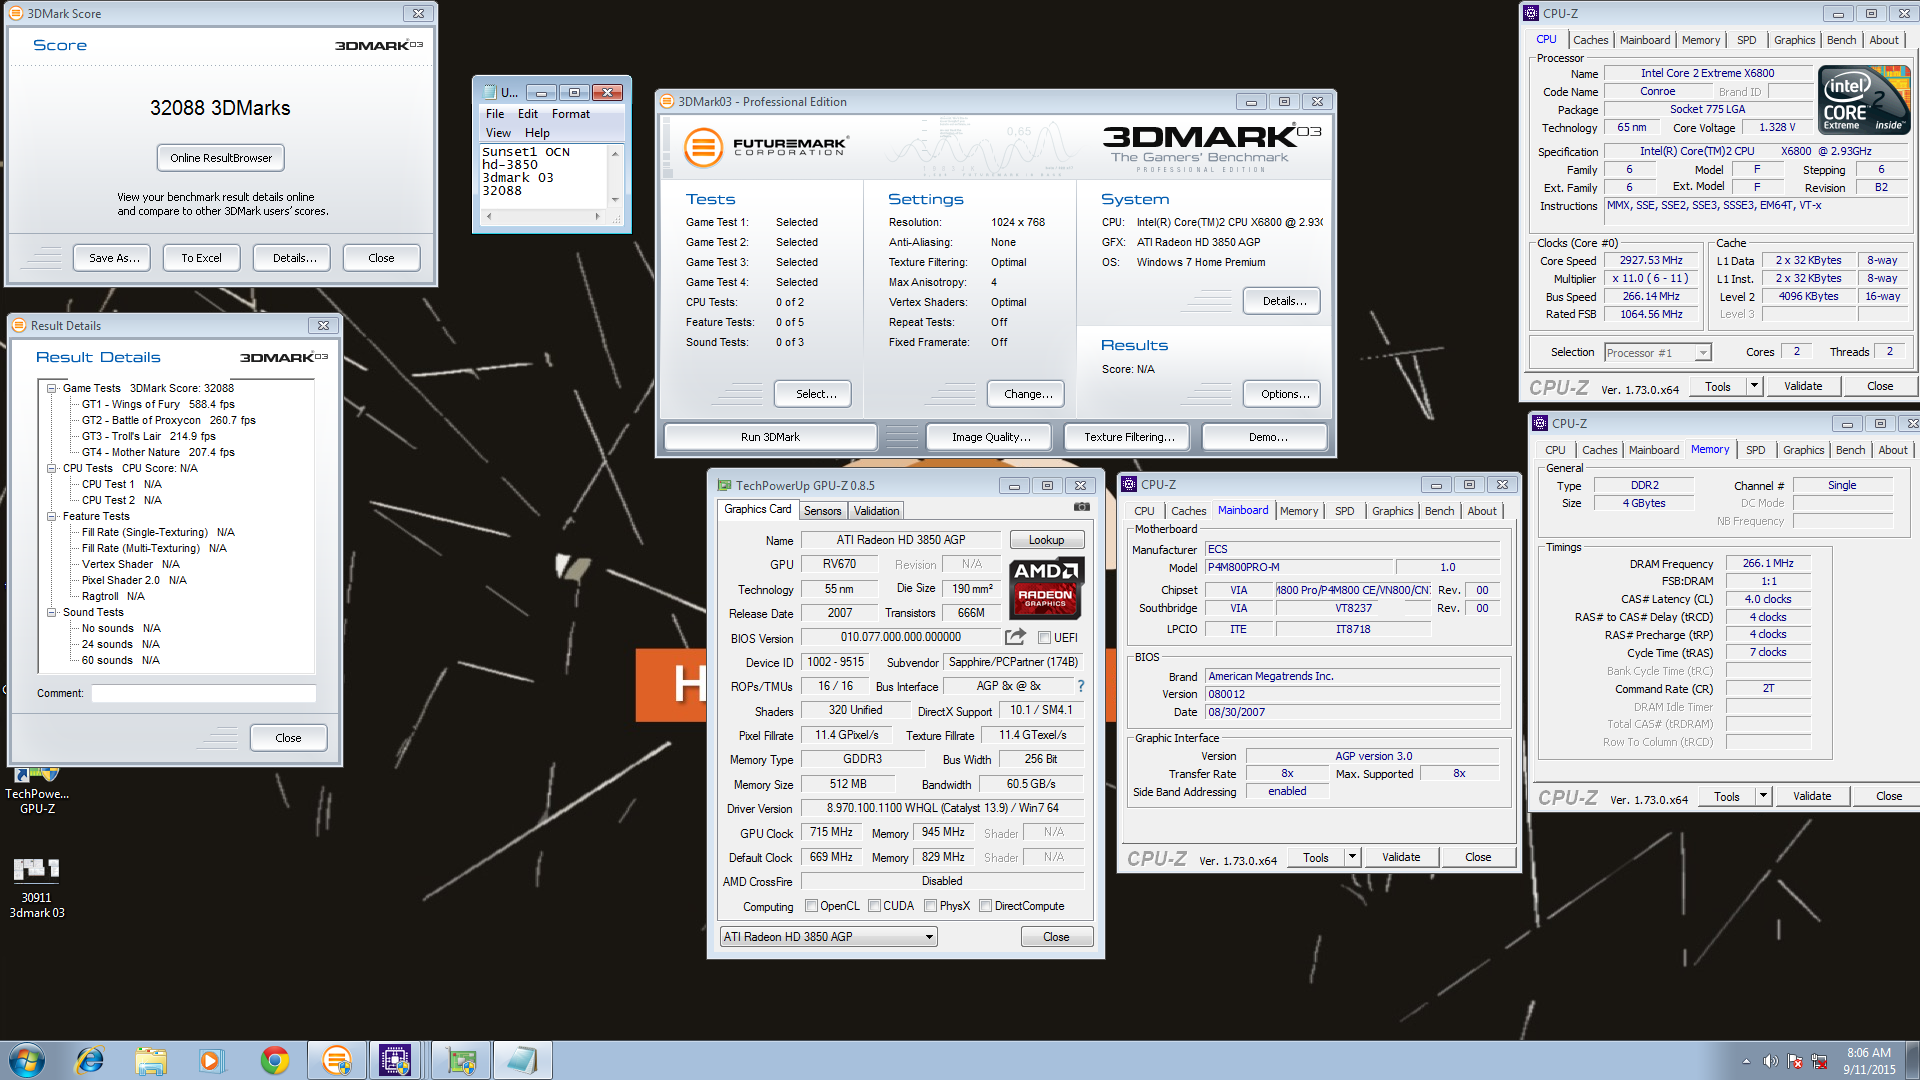Screen dimensions: 1920x1080
Task: Open Tools dropdown arrow in CPU-Z CPU window
Action: [x=1753, y=386]
